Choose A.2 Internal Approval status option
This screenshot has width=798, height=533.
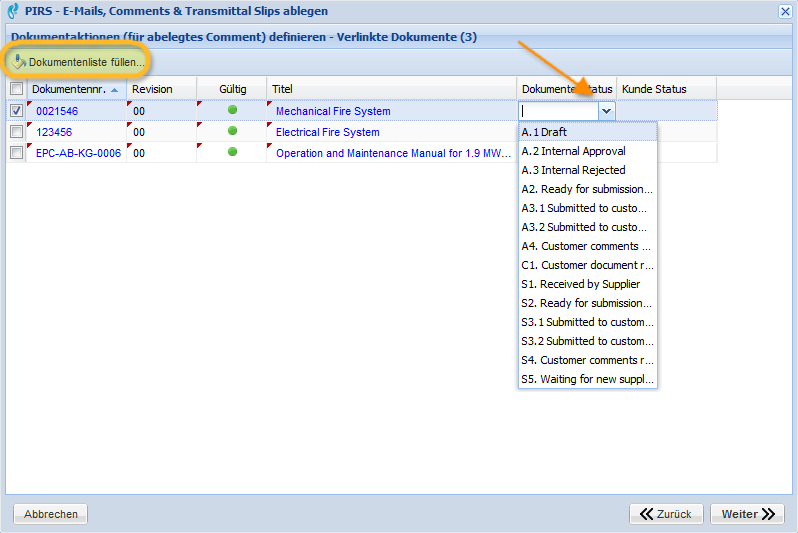tap(573, 151)
